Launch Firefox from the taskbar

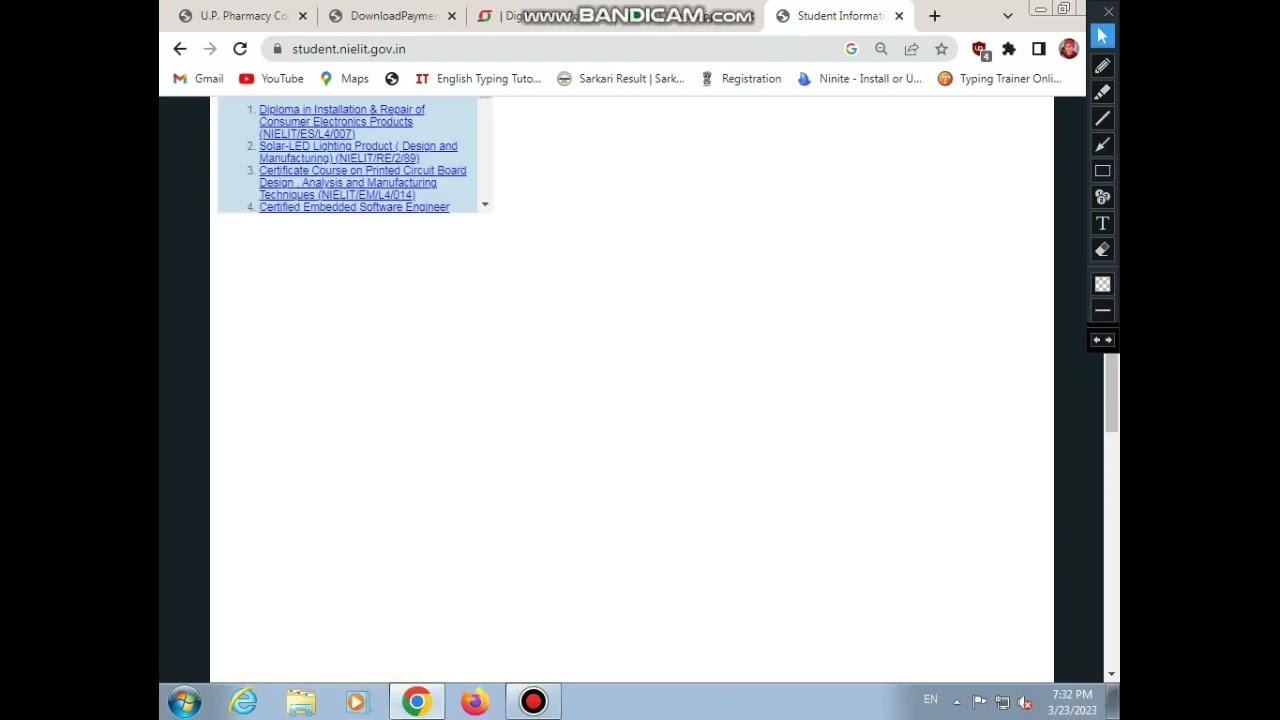click(x=474, y=702)
